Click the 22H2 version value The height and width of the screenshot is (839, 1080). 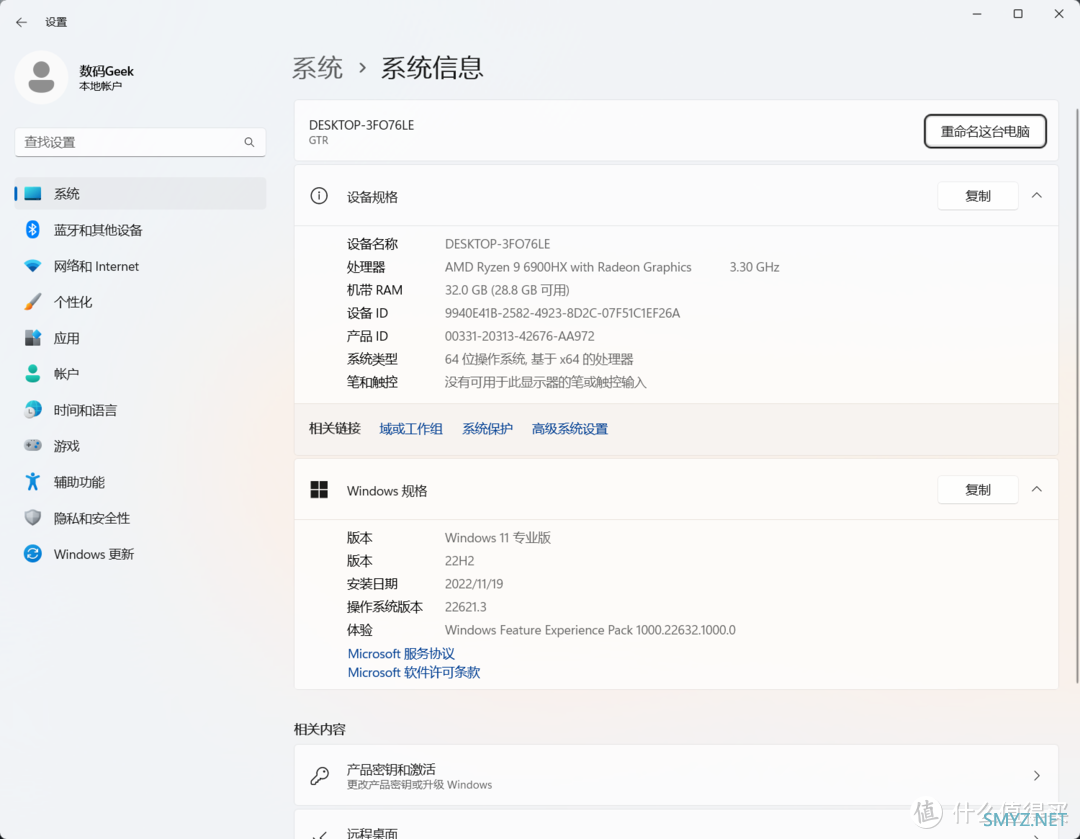point(459,561)
